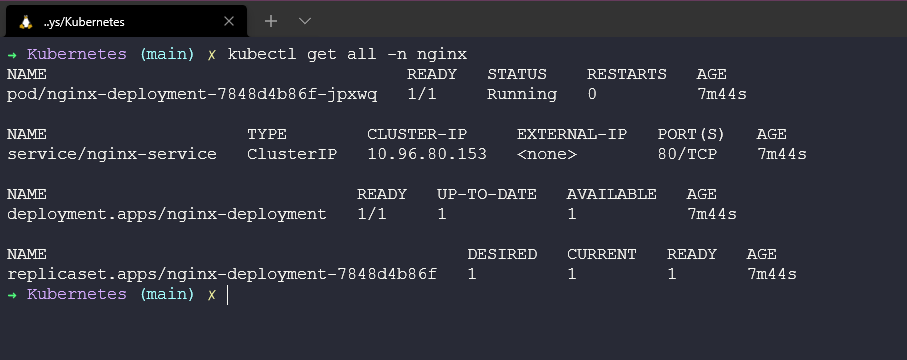Click deployment.apps/nginx-deployment entry

pyautogui.click(x=167, y=215)
